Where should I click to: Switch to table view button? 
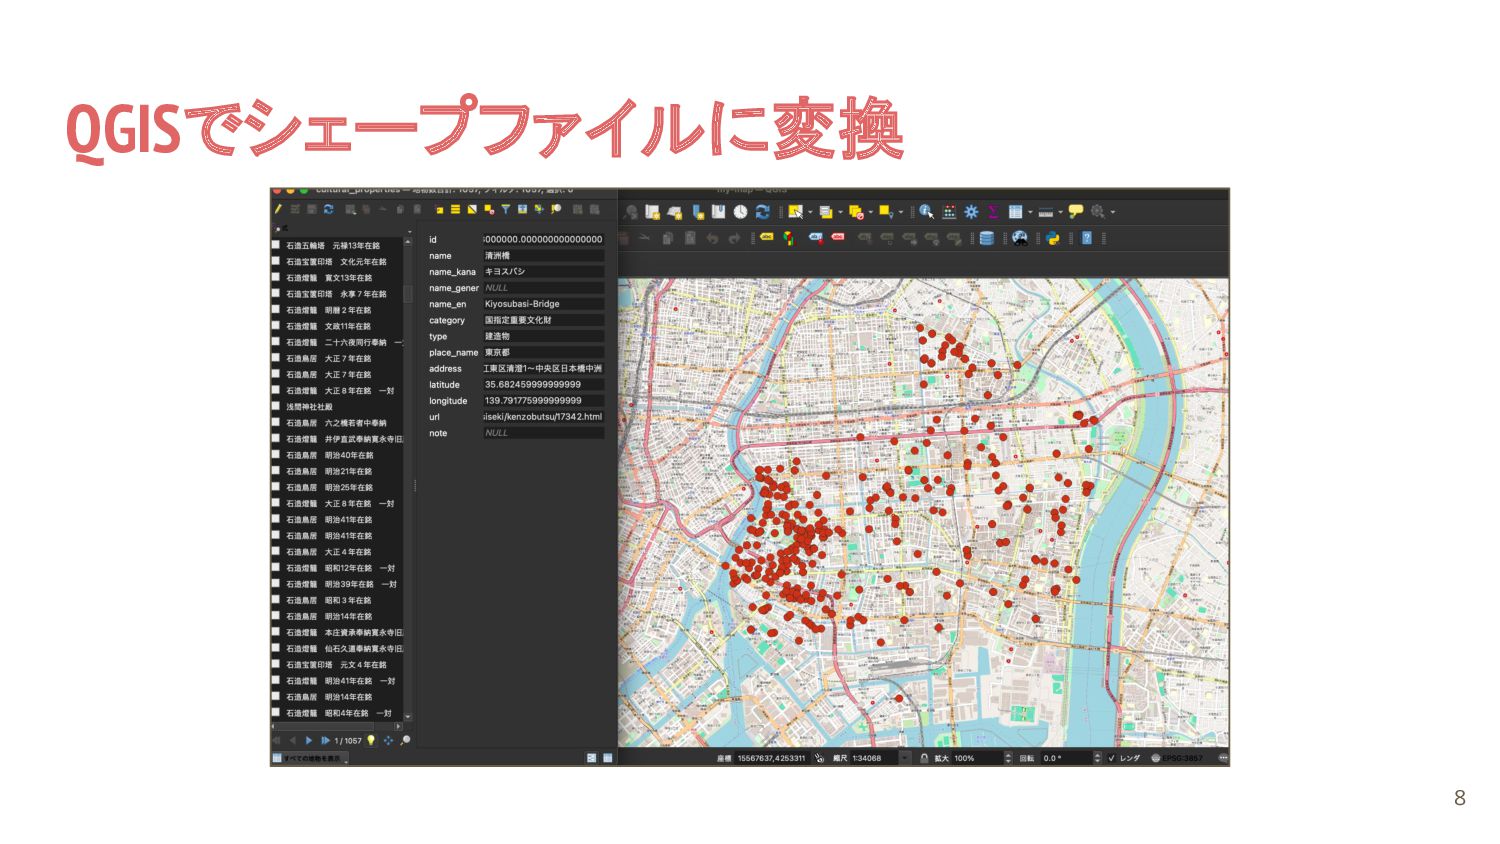(607, 758)
